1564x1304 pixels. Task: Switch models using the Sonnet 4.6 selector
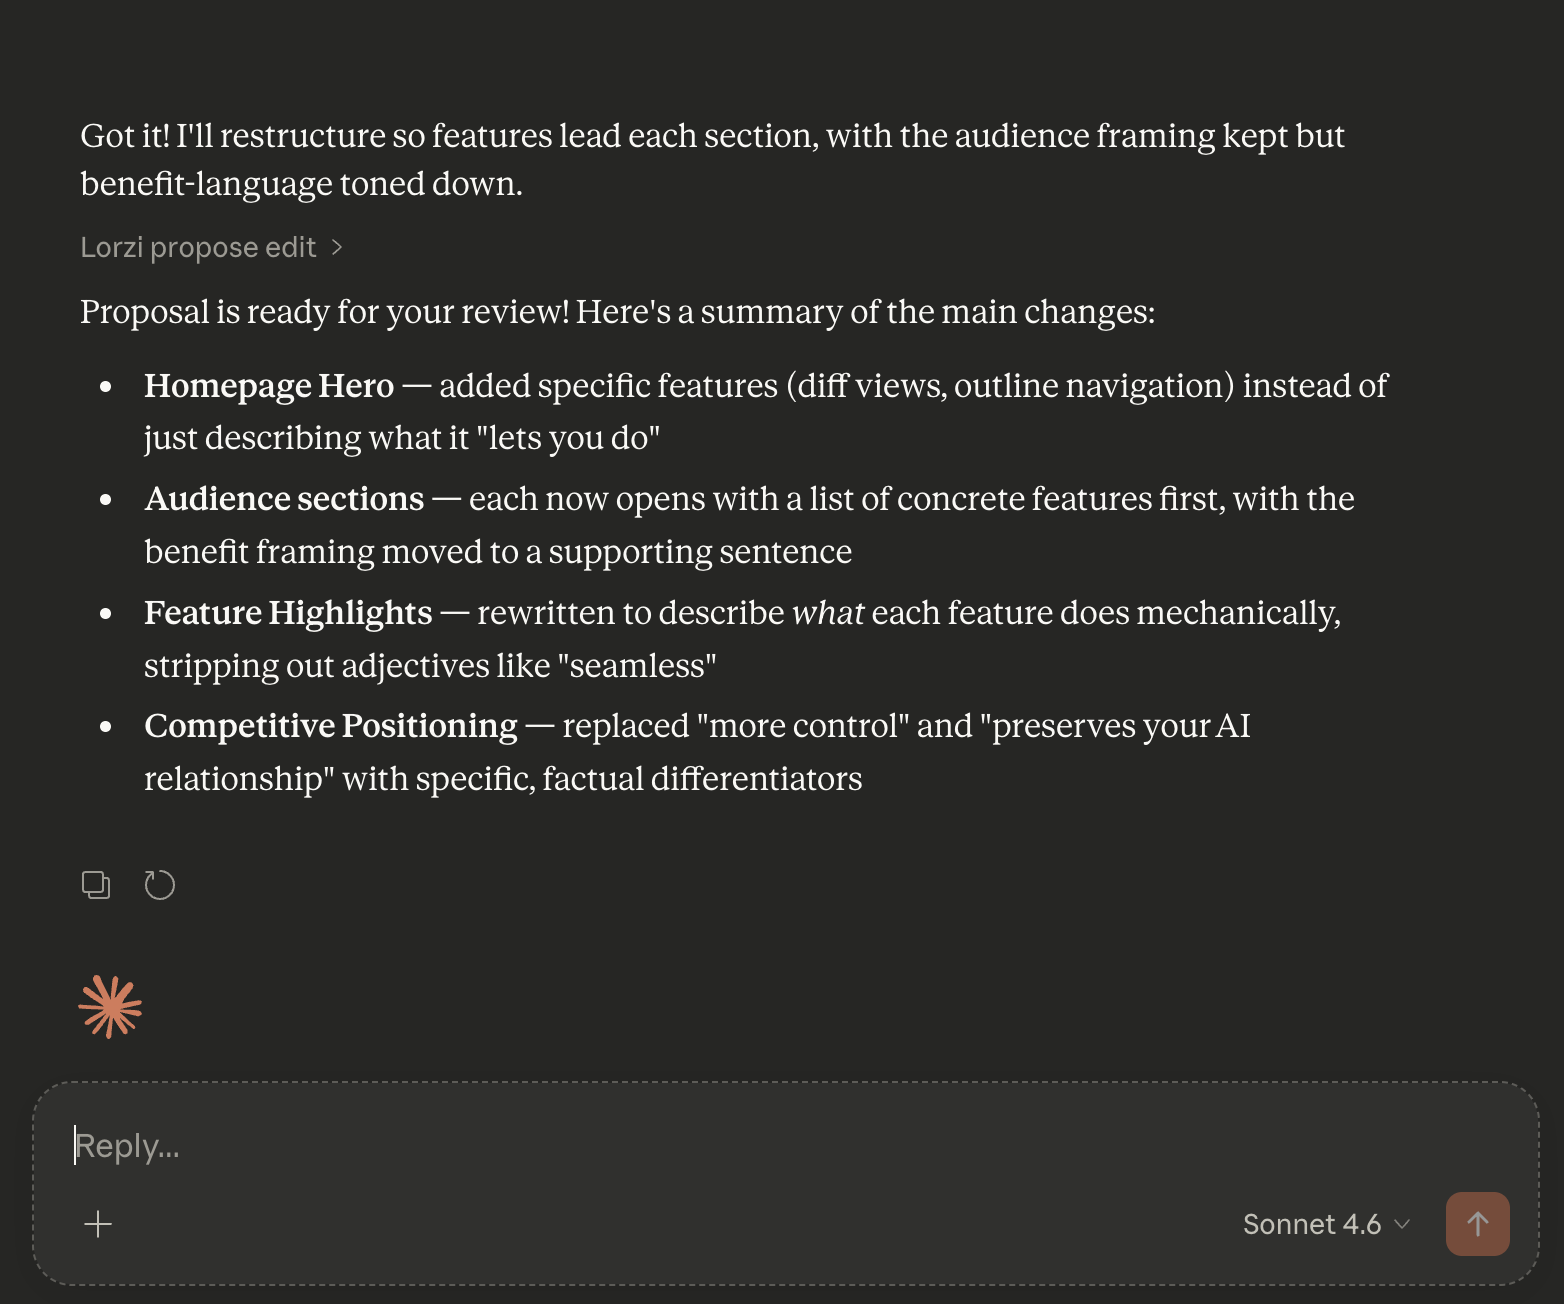(x=1325, y=1224)
